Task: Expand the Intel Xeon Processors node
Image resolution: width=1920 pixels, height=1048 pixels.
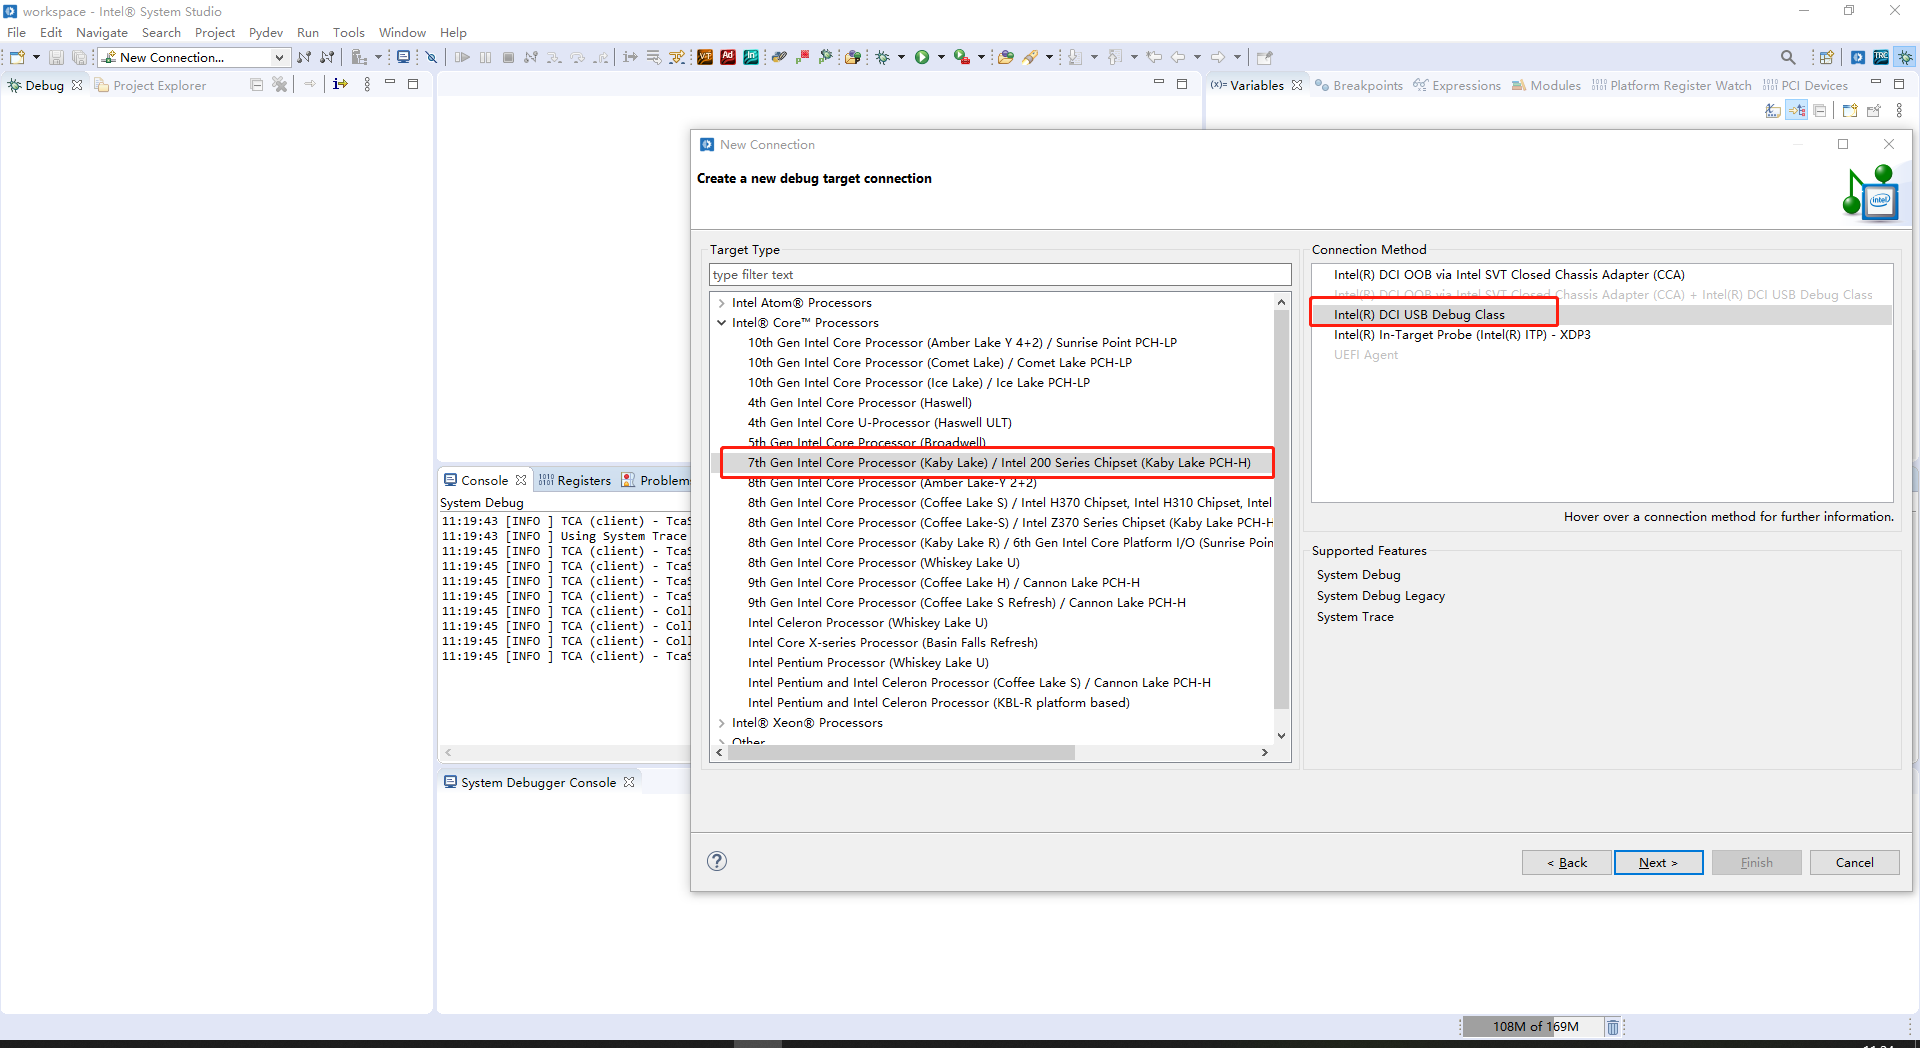Action: 722,722
